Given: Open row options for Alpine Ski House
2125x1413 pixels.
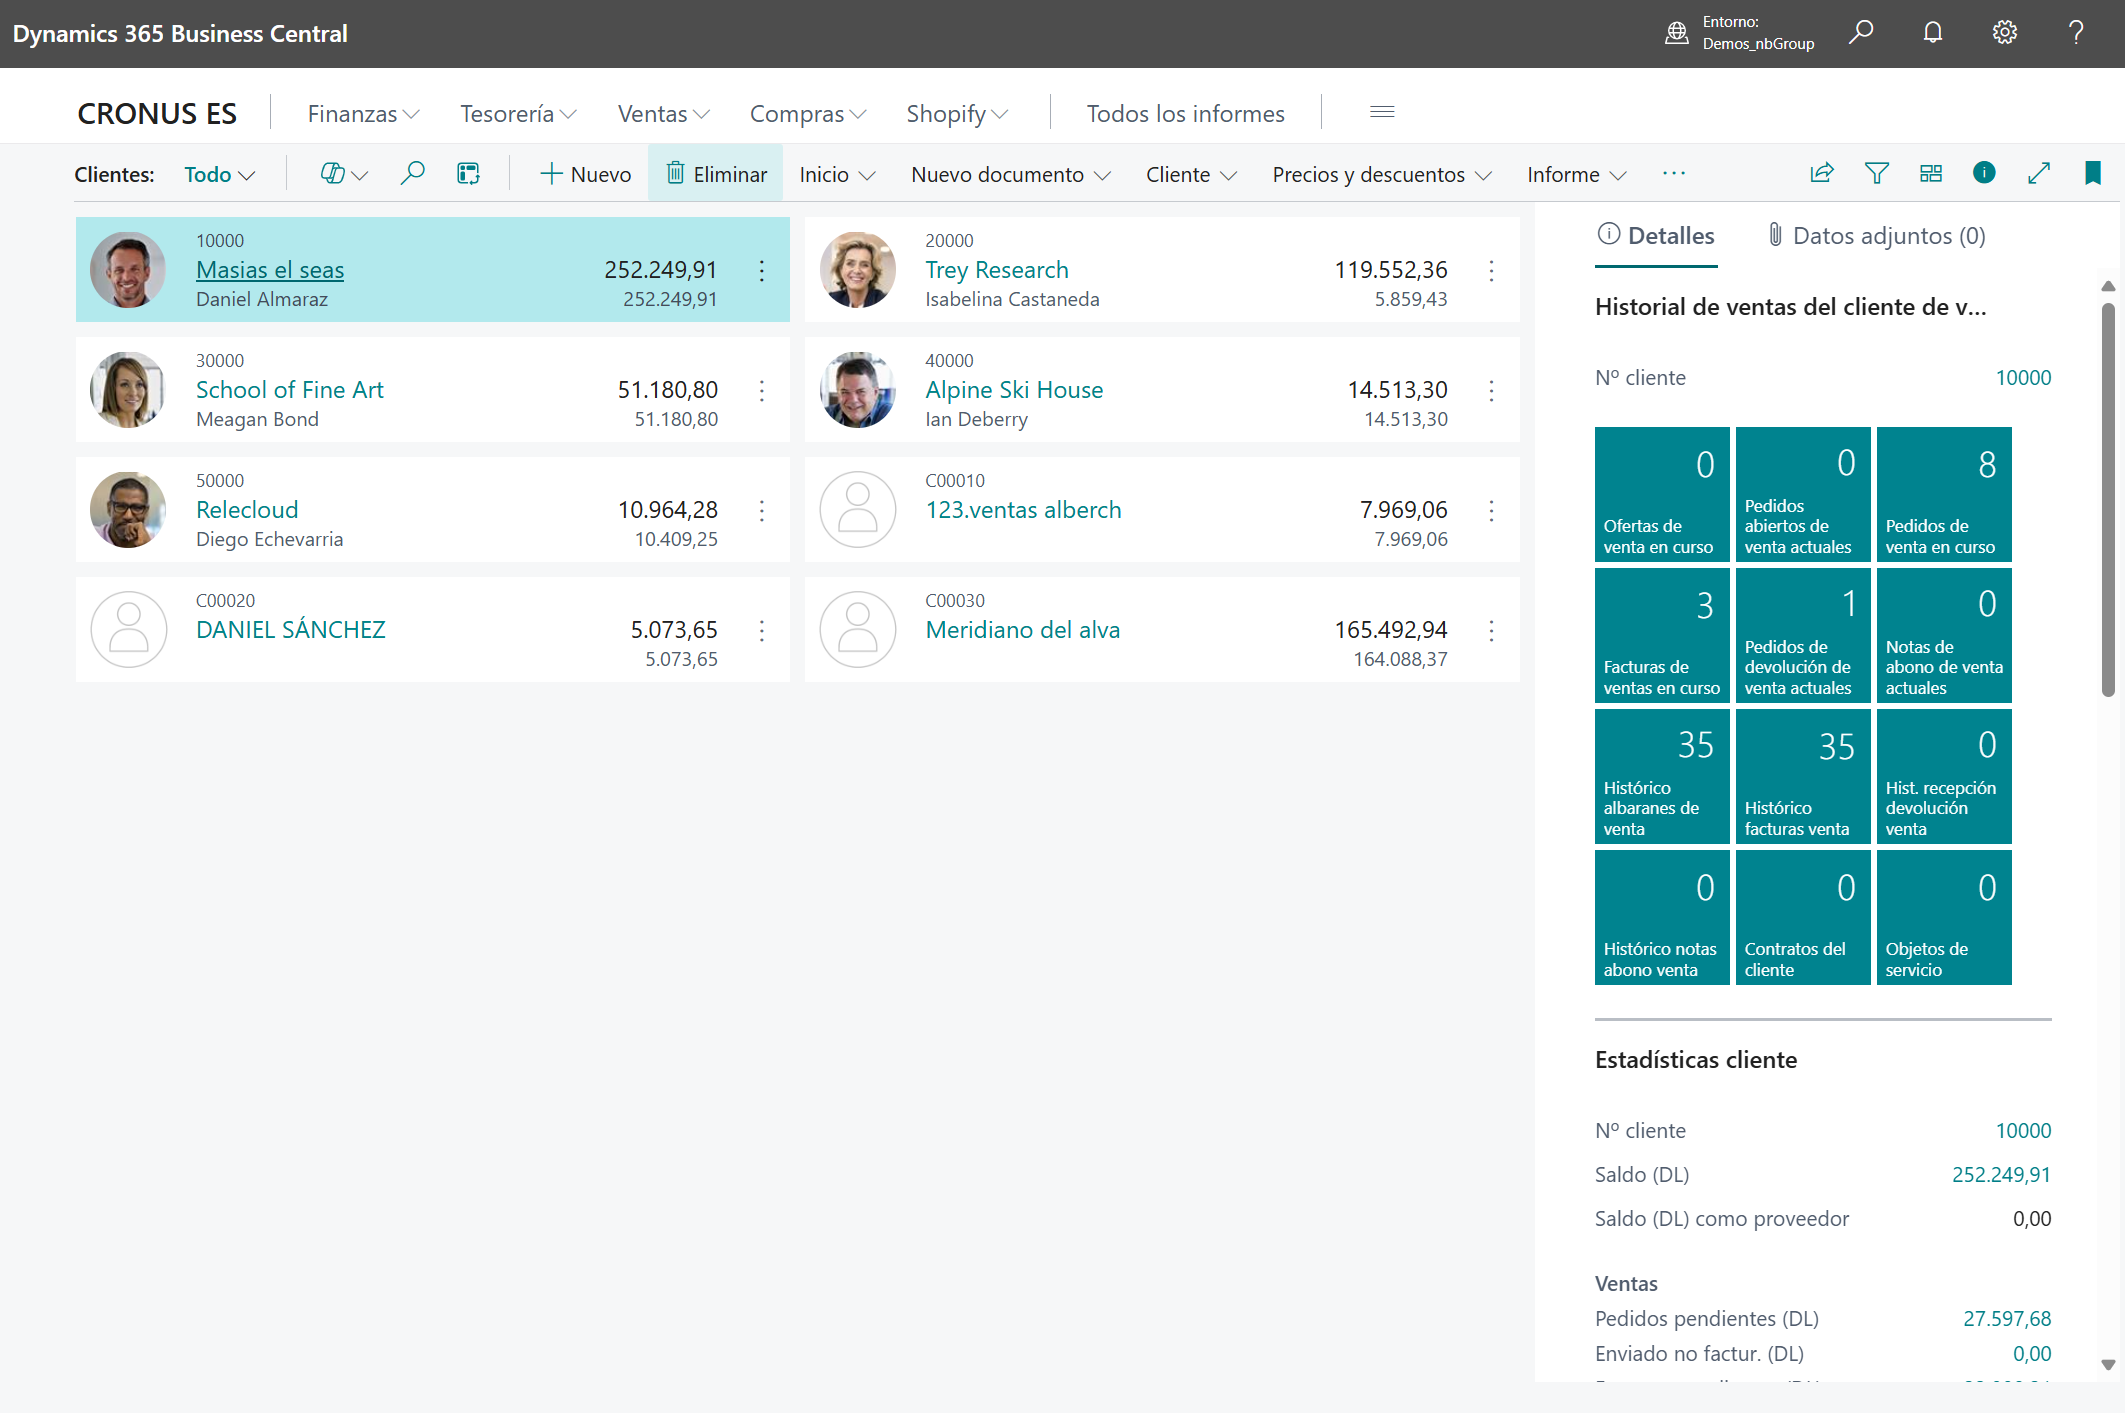Looking at the screenshot, I should coord(1491,390).
